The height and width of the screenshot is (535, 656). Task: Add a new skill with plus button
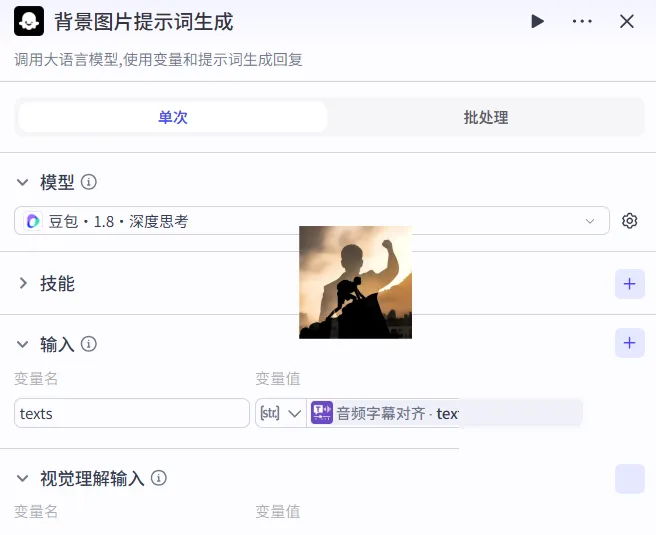point(630,284)
